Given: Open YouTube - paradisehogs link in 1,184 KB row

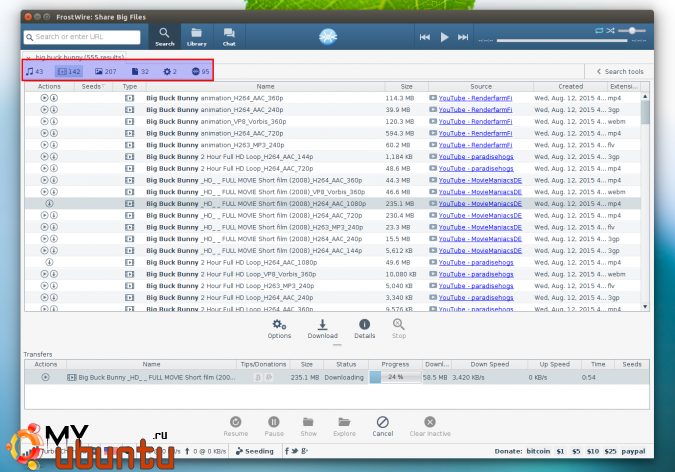Looking at the screenshot, I should point(476,157).
